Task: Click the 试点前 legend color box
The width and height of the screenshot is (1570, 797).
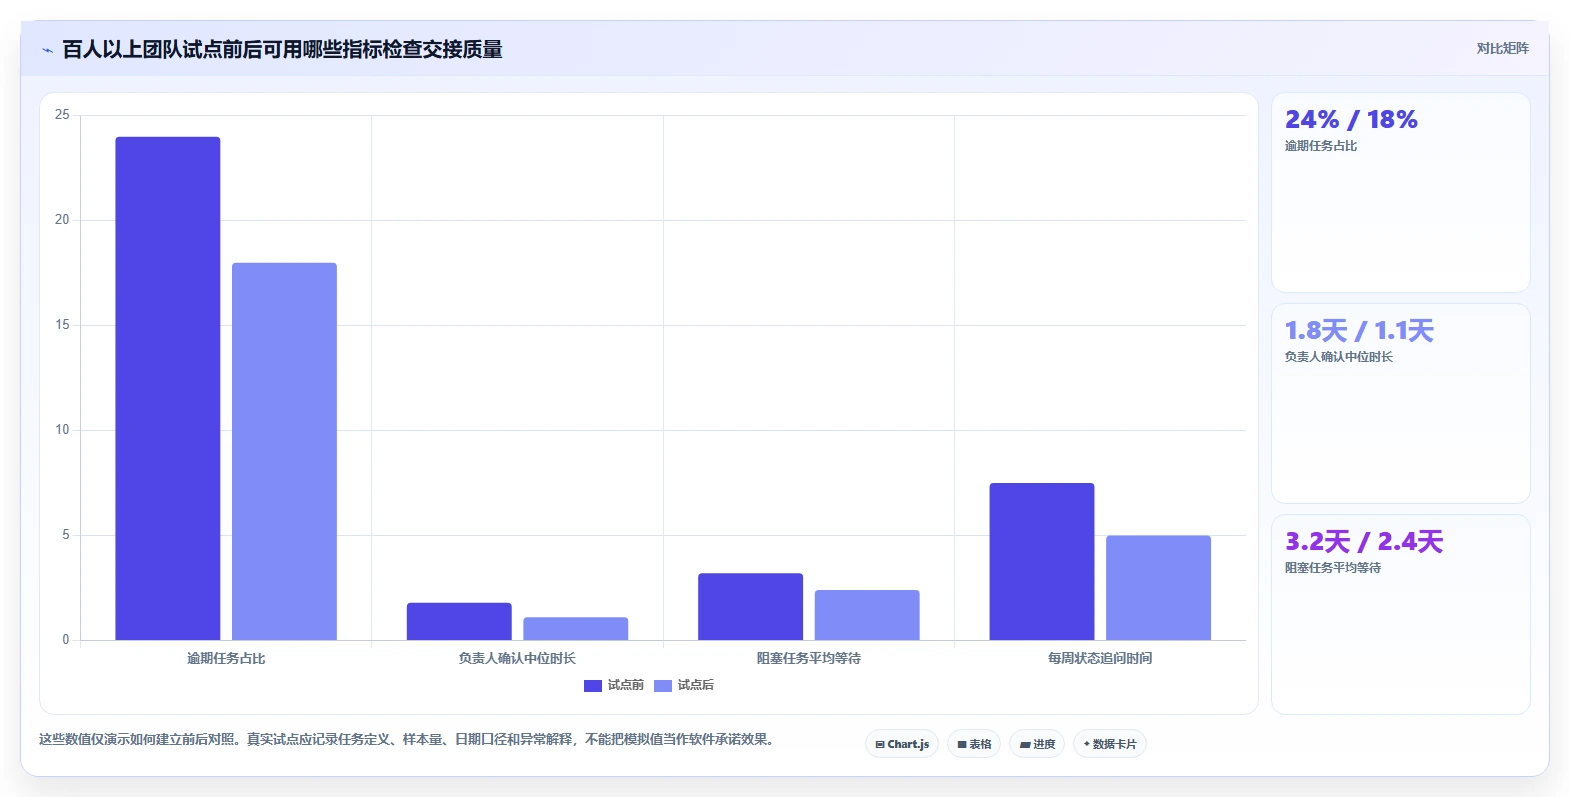Action: (593, 685)
